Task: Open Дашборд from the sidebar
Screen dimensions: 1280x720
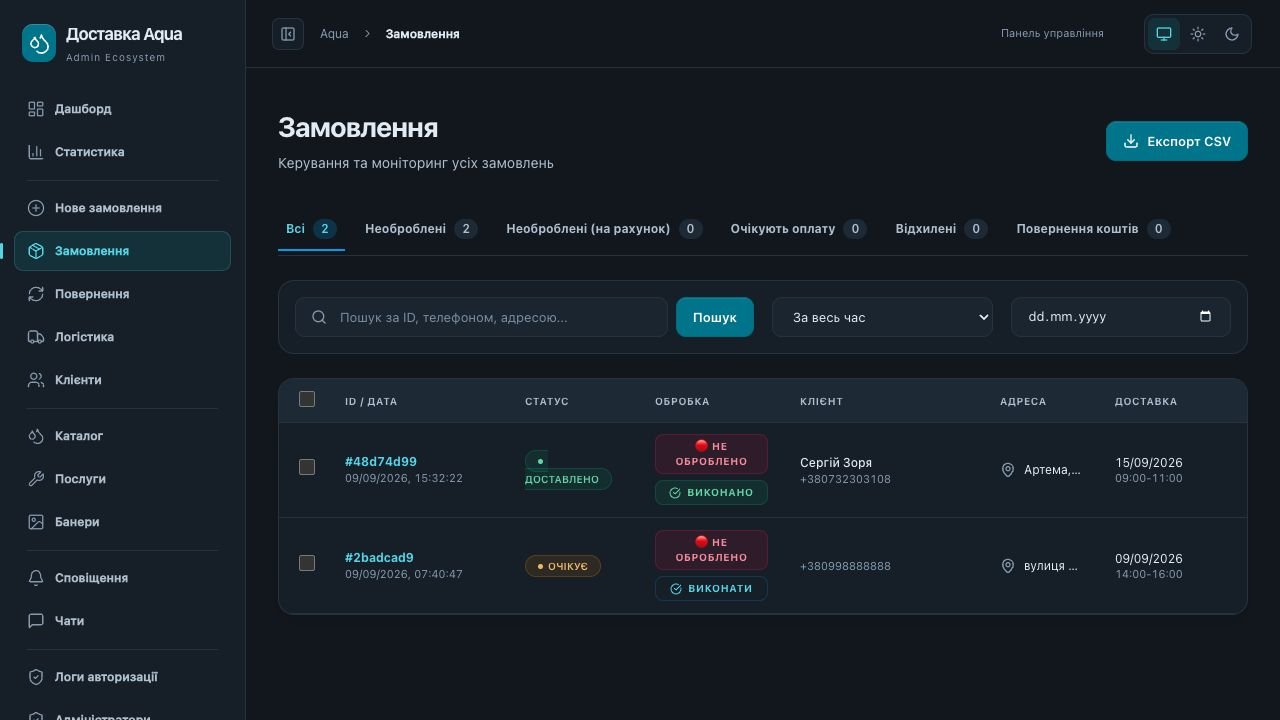Action: (122, 109)
